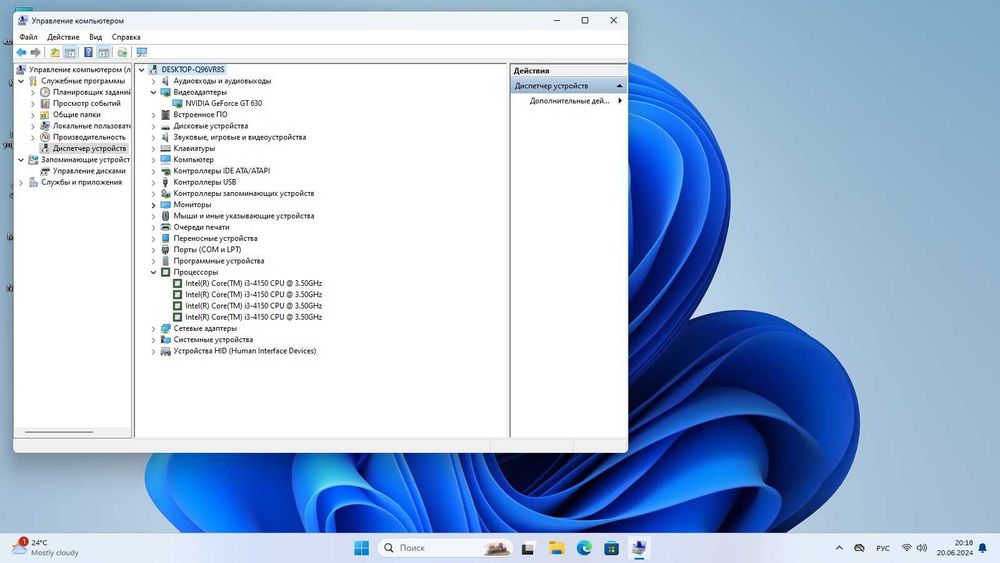The width and height of the screenshot is (1000, 563).
Task: Open the Вид menu
Action: [x=96, y=37]
